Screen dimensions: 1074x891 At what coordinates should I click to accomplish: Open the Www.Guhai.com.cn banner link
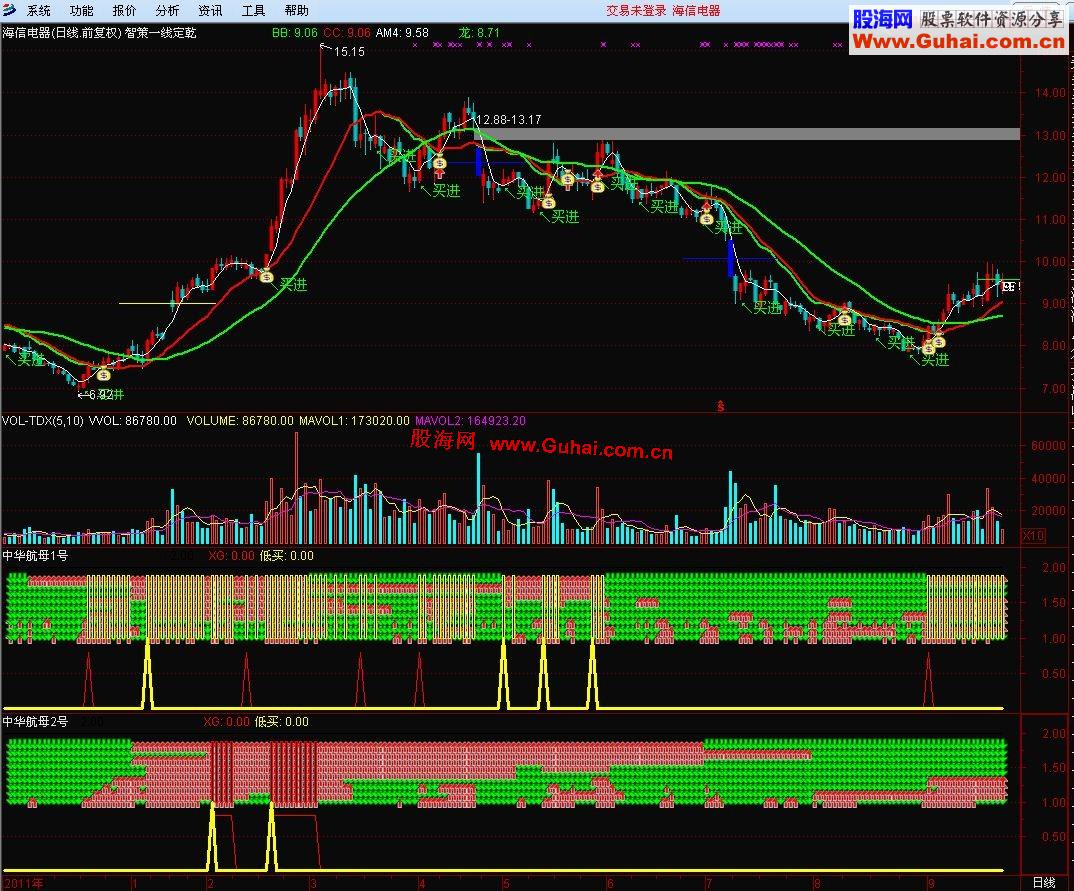pos(958,41)
